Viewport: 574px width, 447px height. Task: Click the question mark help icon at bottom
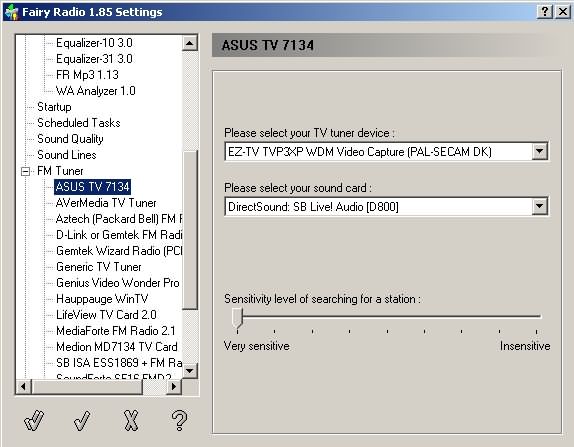[x=179, y=420]
